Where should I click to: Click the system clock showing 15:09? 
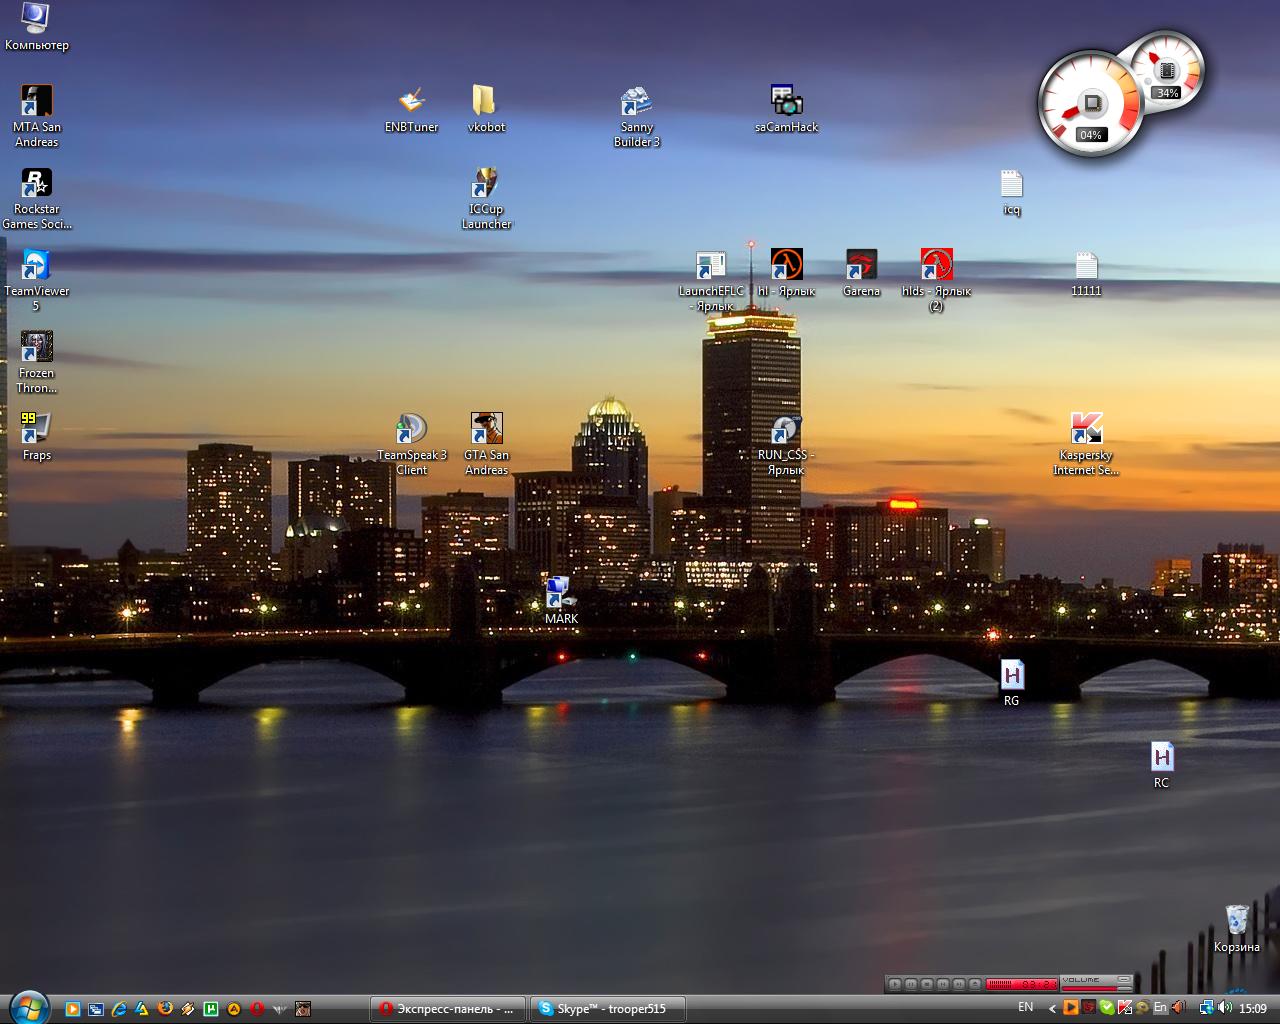tap(1252, 1009)
